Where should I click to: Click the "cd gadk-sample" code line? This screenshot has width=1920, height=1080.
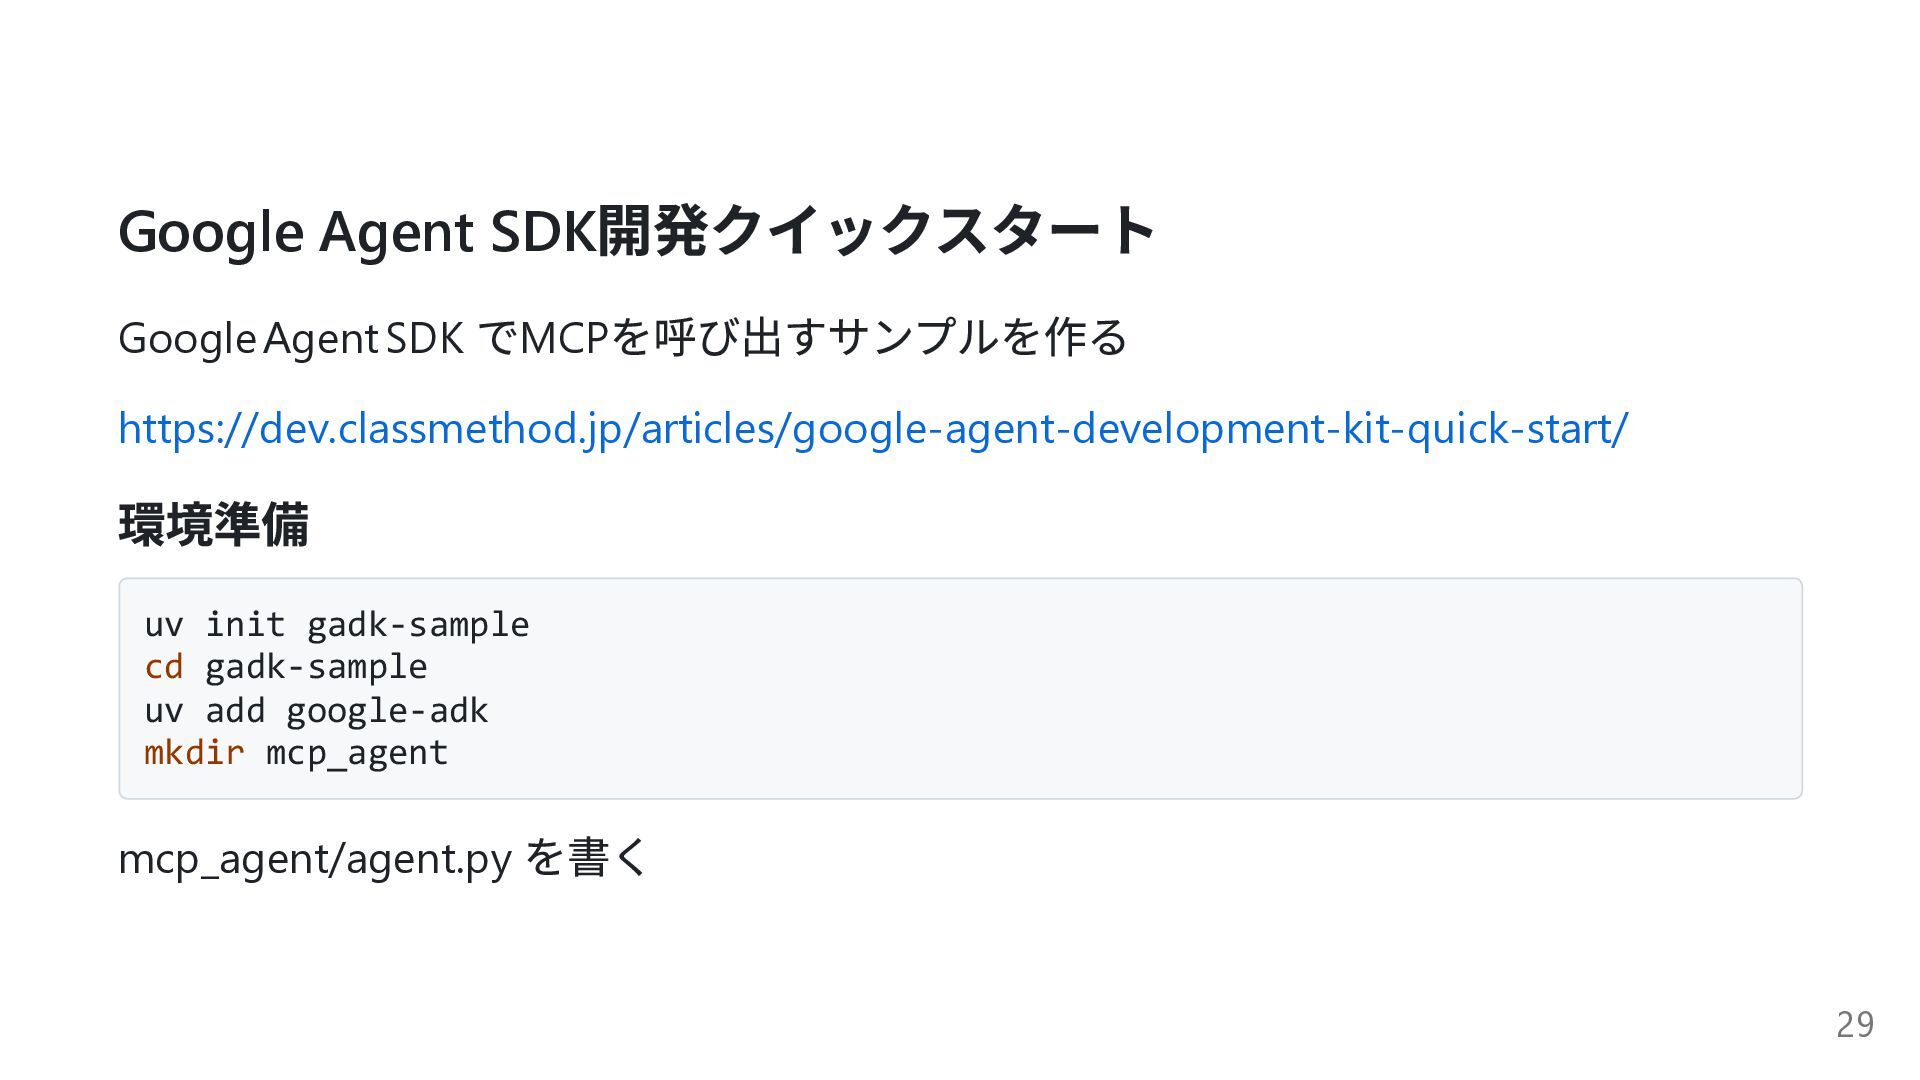tap(285, 667)
